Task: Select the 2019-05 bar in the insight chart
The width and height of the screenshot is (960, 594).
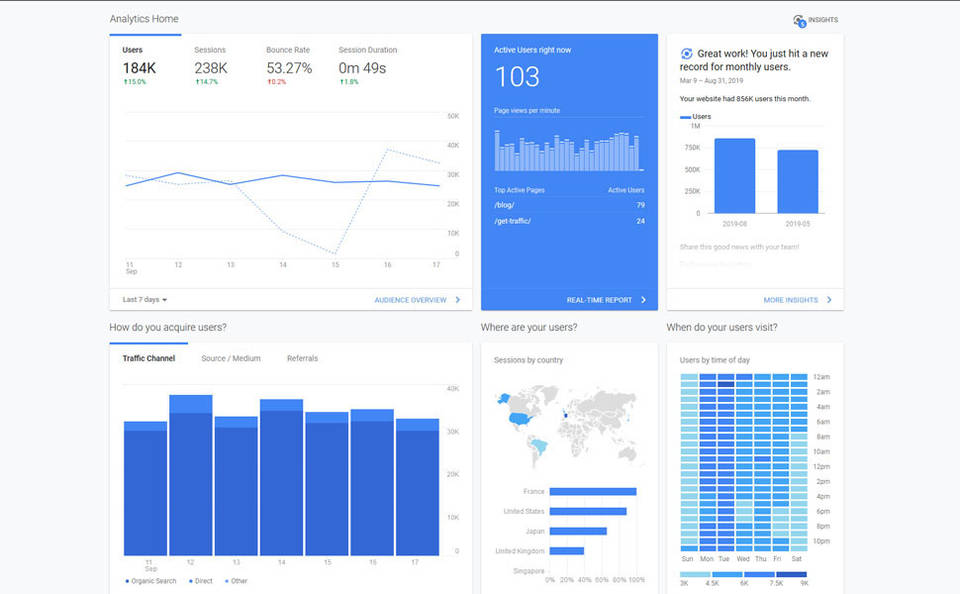Action: coord(798,181)
